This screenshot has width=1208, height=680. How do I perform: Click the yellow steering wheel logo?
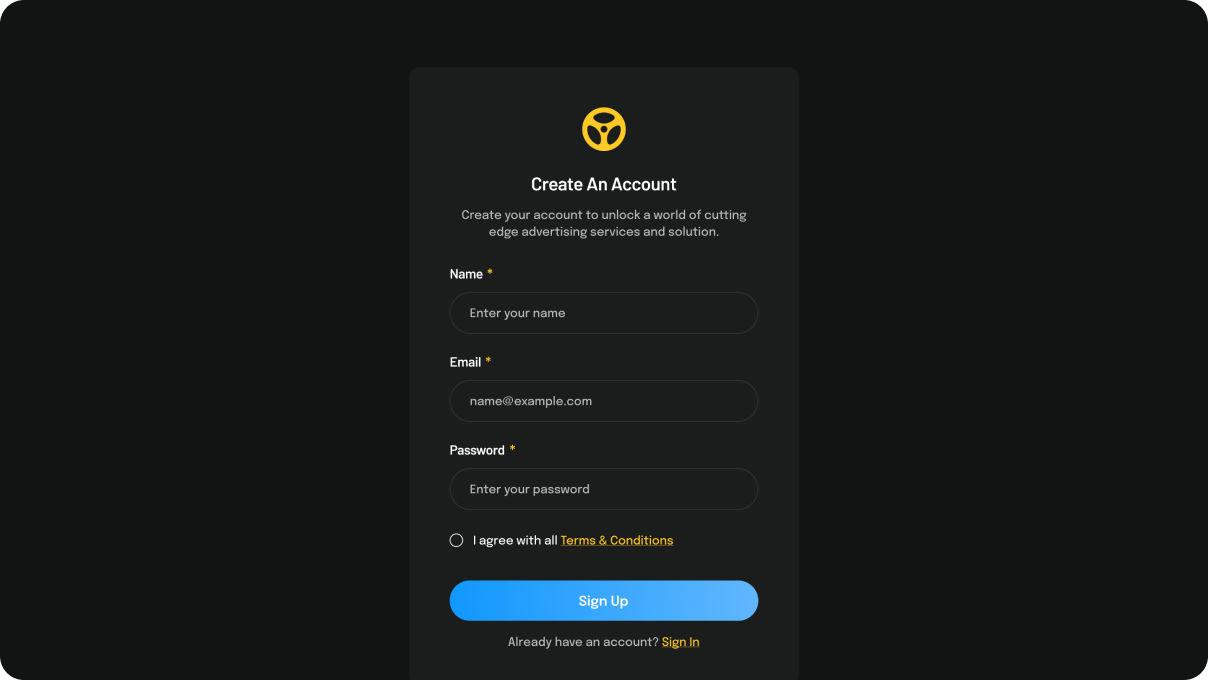pyautogui.click(x=604, y=129)
